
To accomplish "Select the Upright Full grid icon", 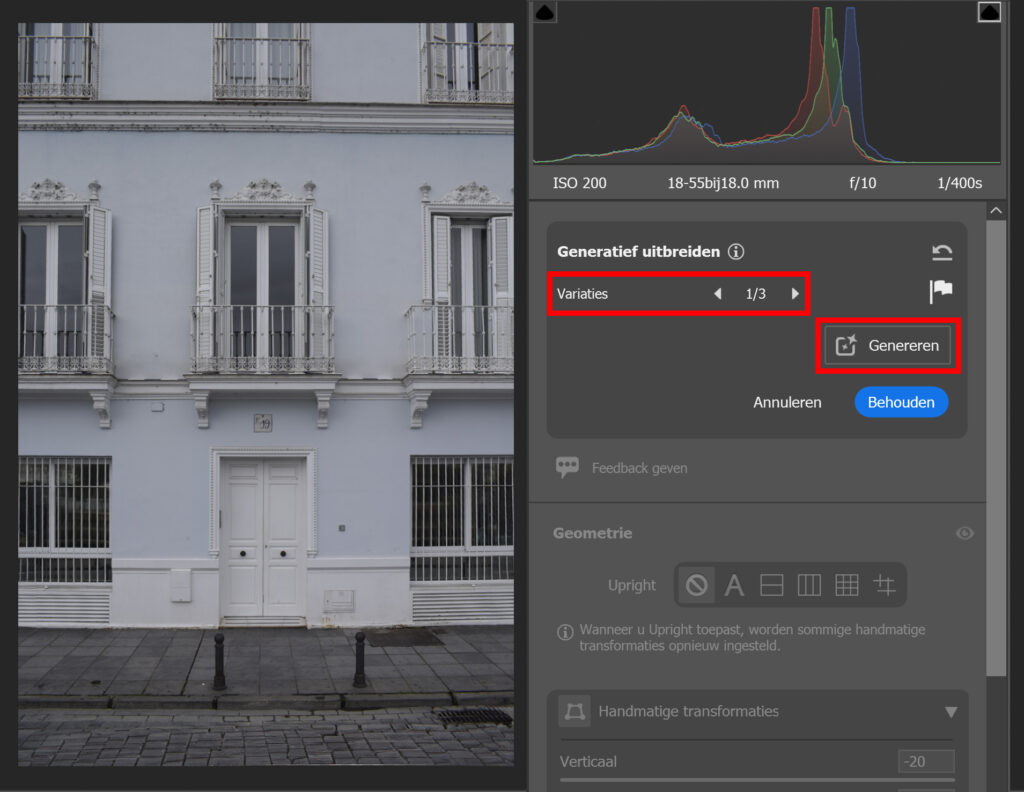I will 847,585.
